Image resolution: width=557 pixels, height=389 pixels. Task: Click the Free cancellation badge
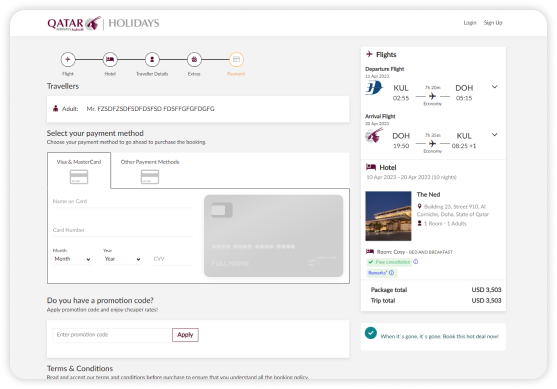[x=389, y=262]
